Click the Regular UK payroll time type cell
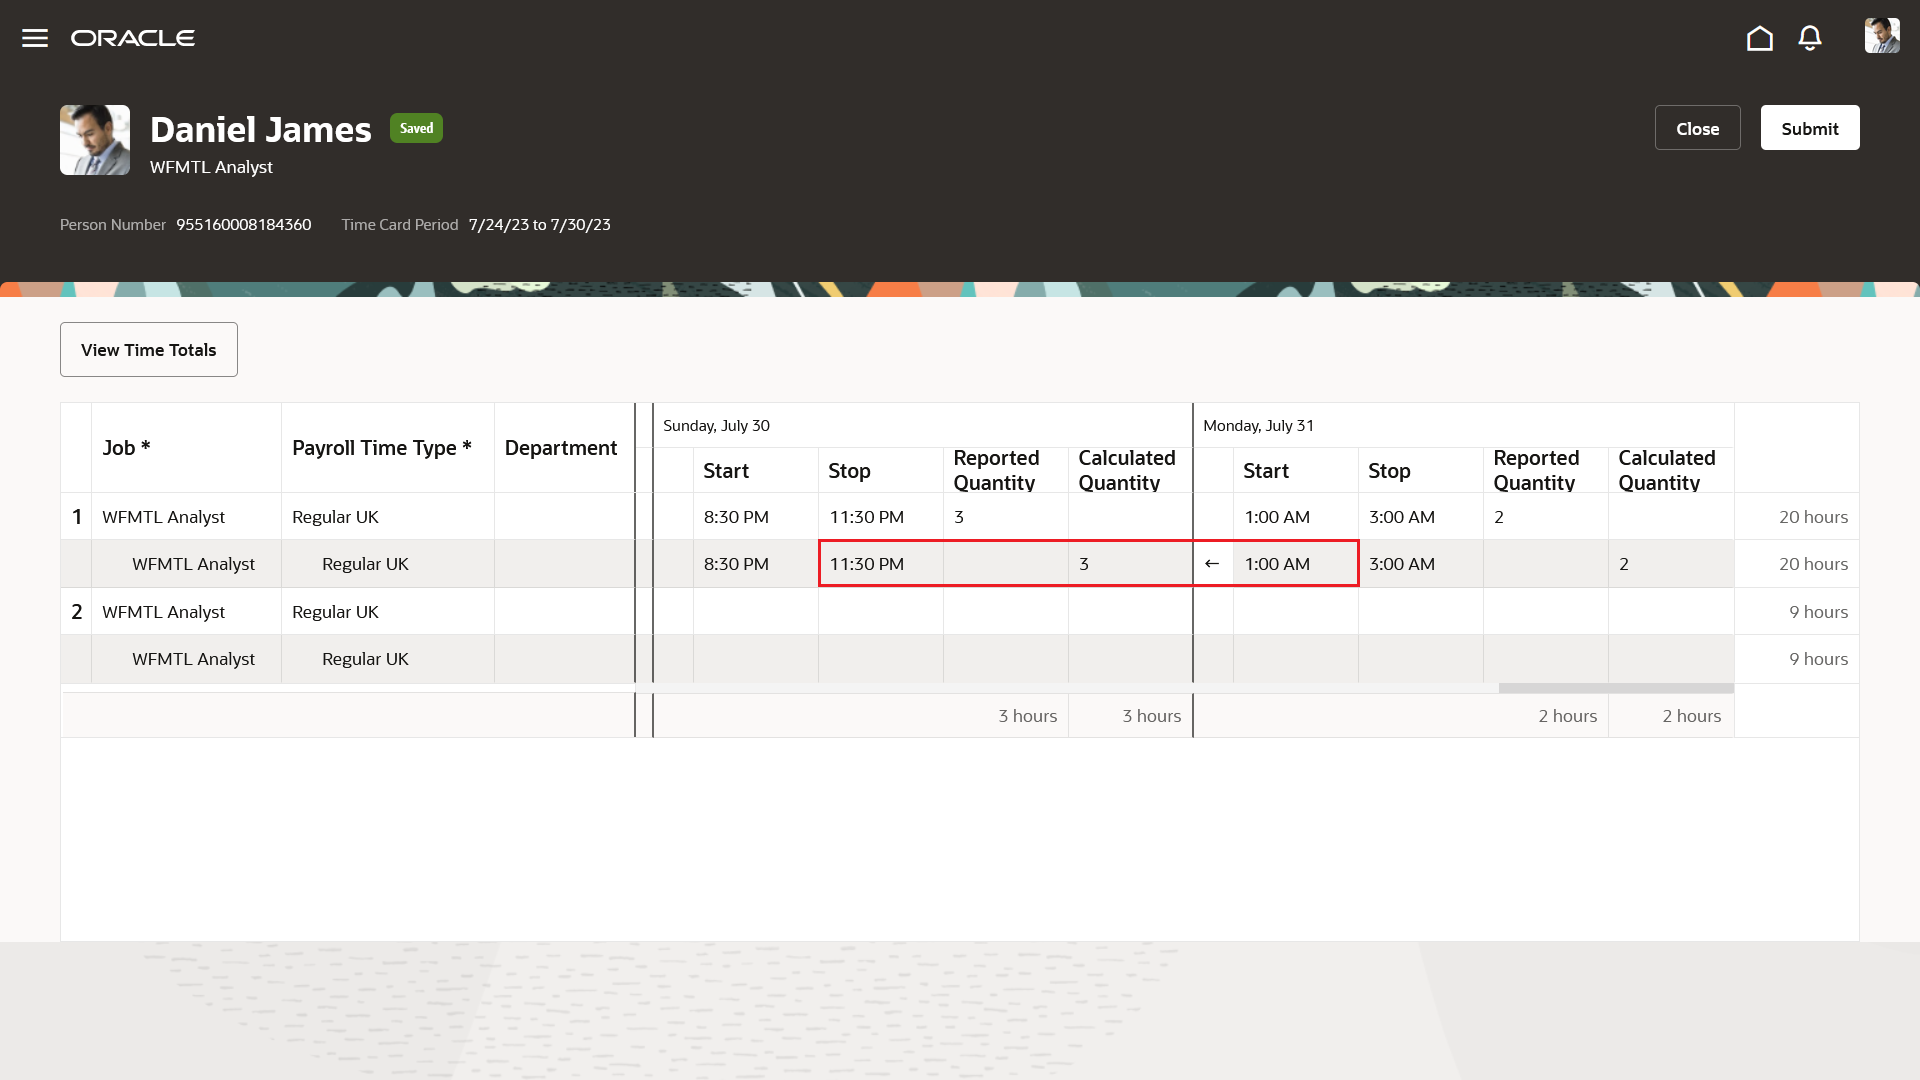 pyautogui.click(x=335, y=516)
